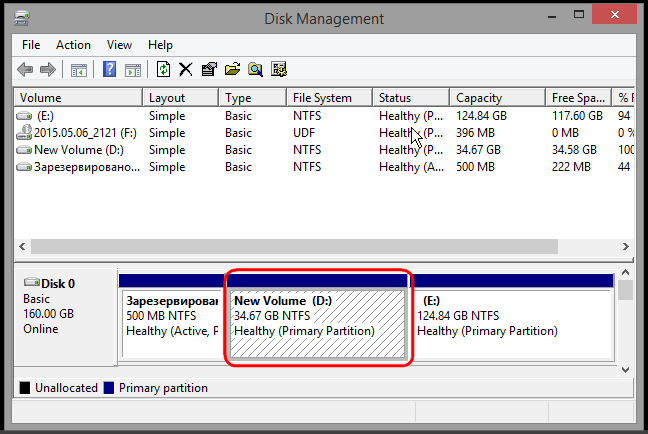This screenshot has width=648, height=434.
Task: Open Properties via the toolbar icon
Action: (x=209, y=69)
